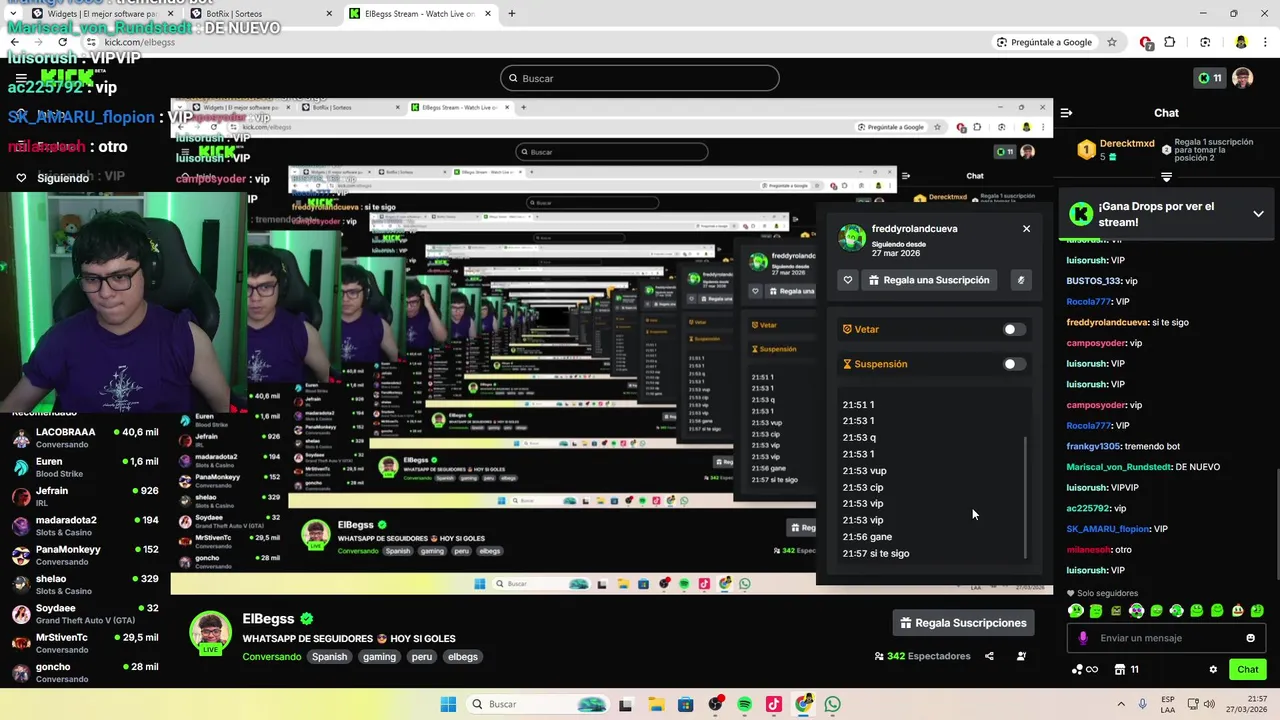Open the hamburger menu near Kick logo
The height and width of the screenshot is (720, 1280).
click(x=21, y=78)
